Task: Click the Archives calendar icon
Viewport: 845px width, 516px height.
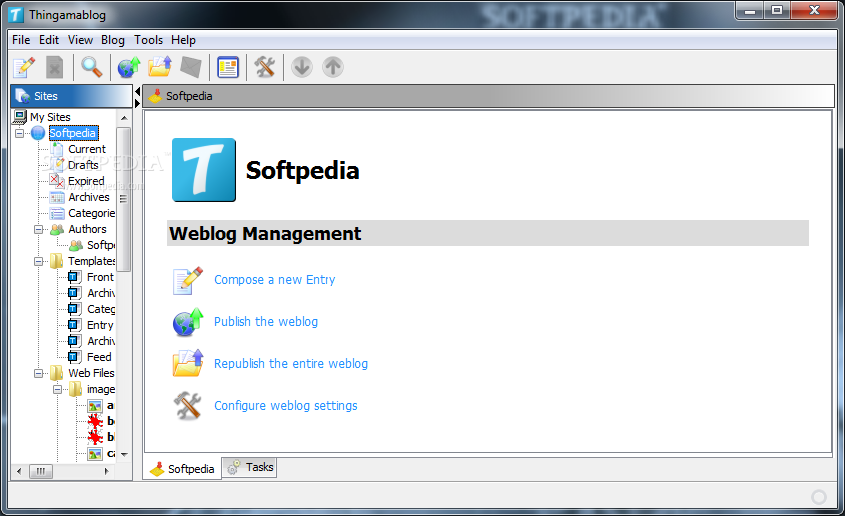Action: click(x=57, y=197)
